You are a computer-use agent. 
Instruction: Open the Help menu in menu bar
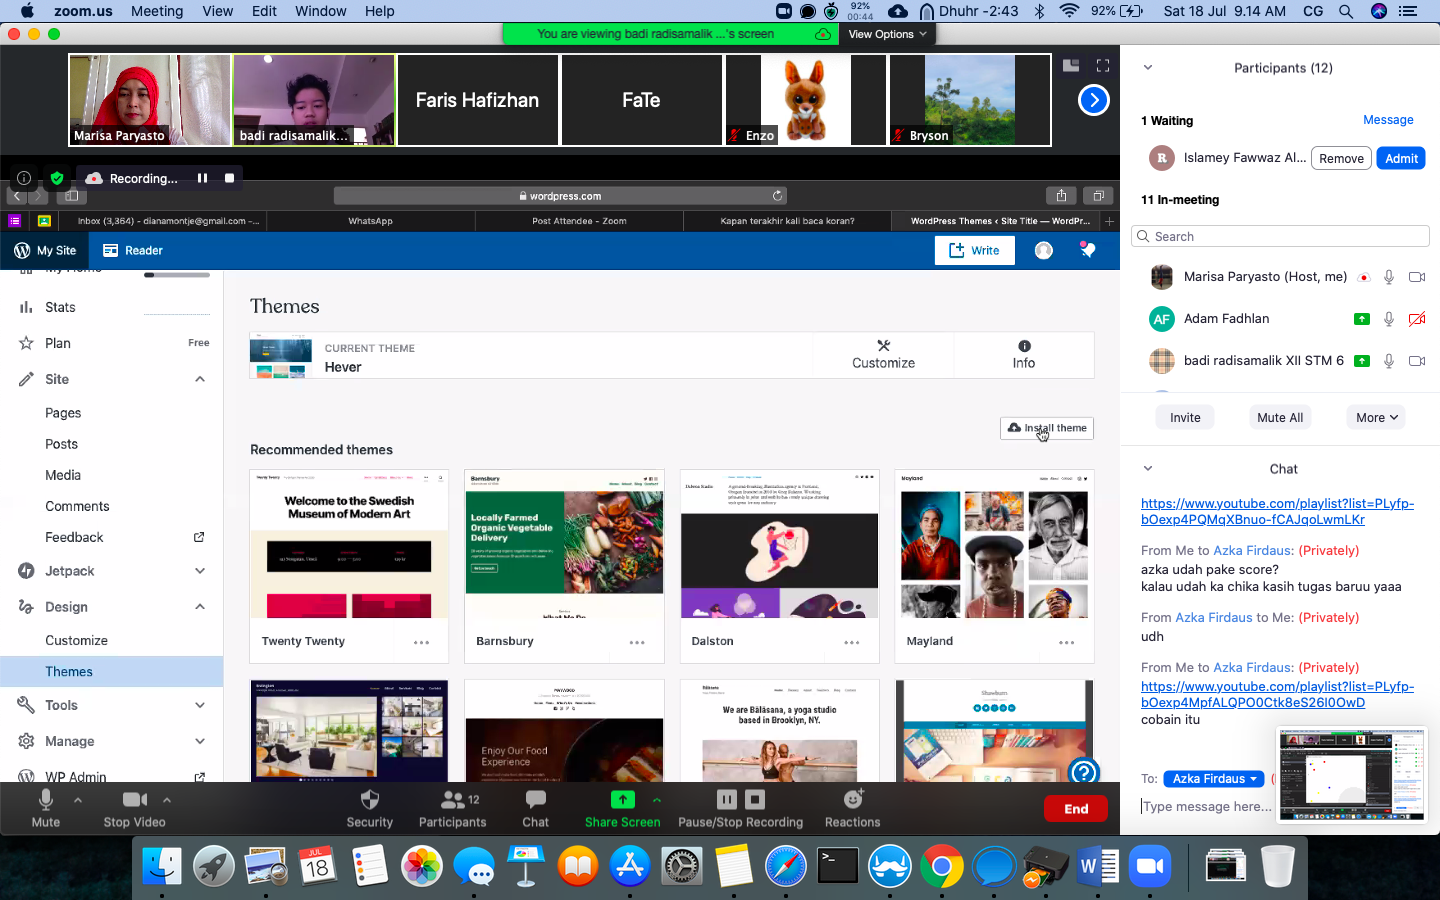point(379,11)
